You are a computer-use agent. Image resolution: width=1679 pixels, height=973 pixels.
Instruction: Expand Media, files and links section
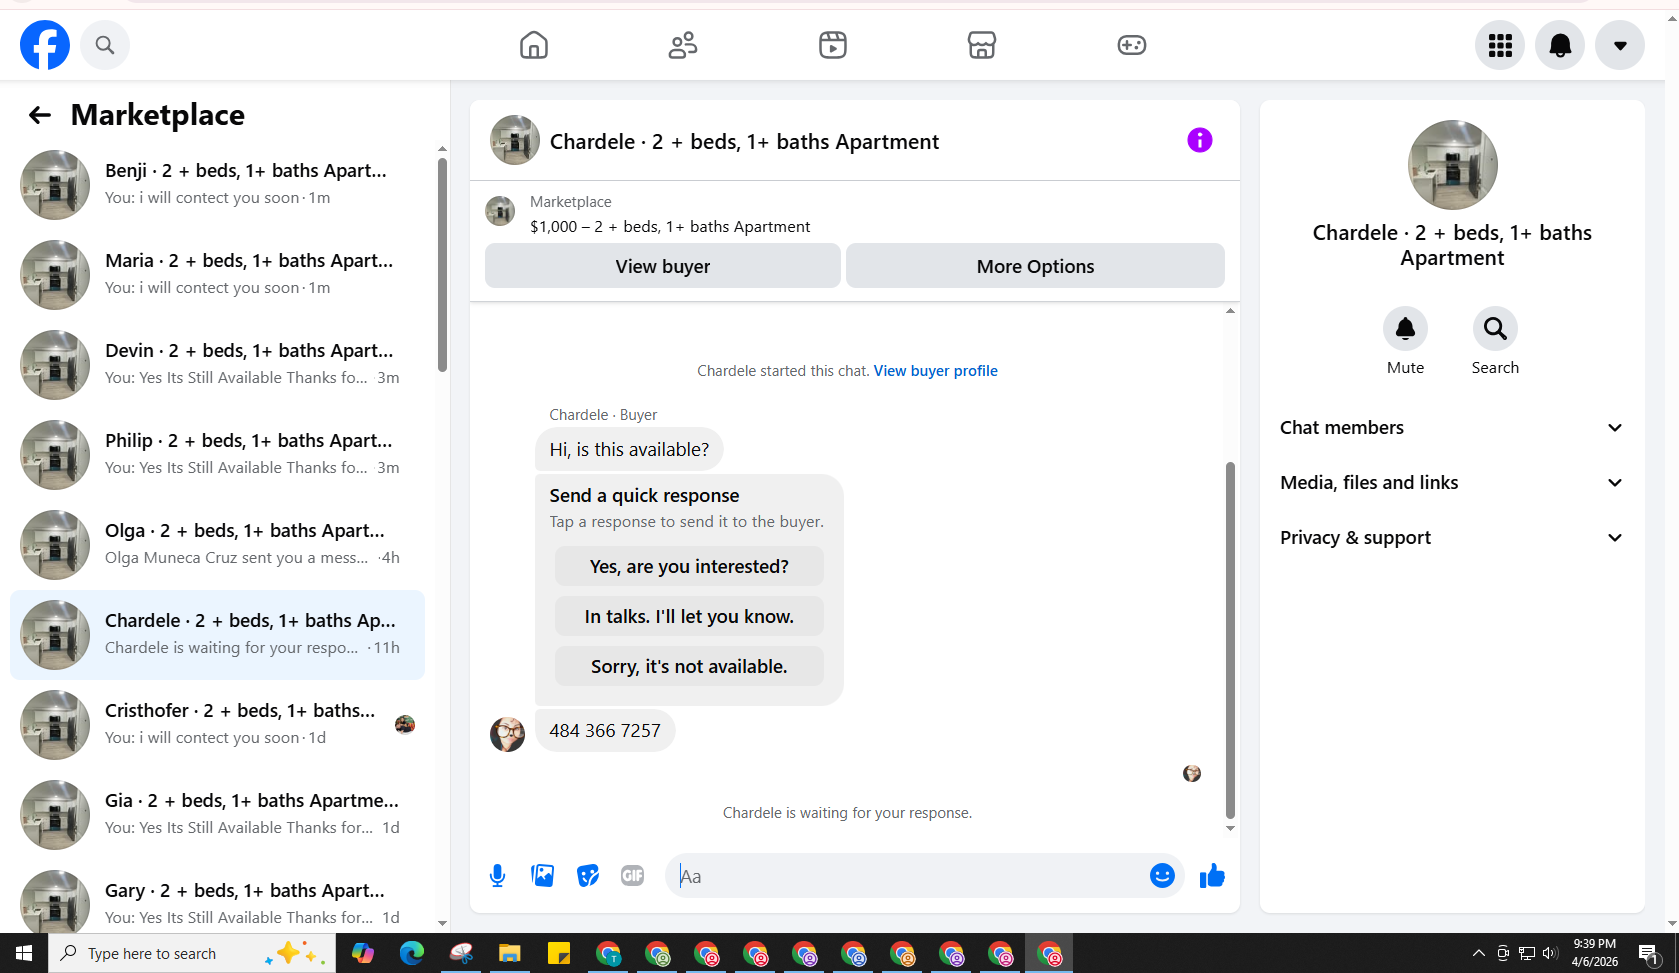pos(1452,483)
